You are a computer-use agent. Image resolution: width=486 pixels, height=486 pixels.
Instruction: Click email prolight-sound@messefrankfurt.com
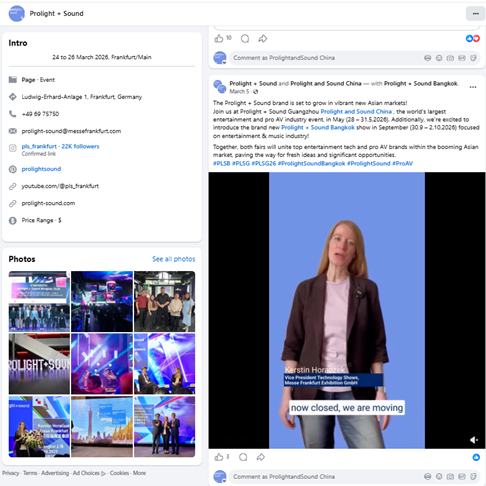tap(71, 131)
